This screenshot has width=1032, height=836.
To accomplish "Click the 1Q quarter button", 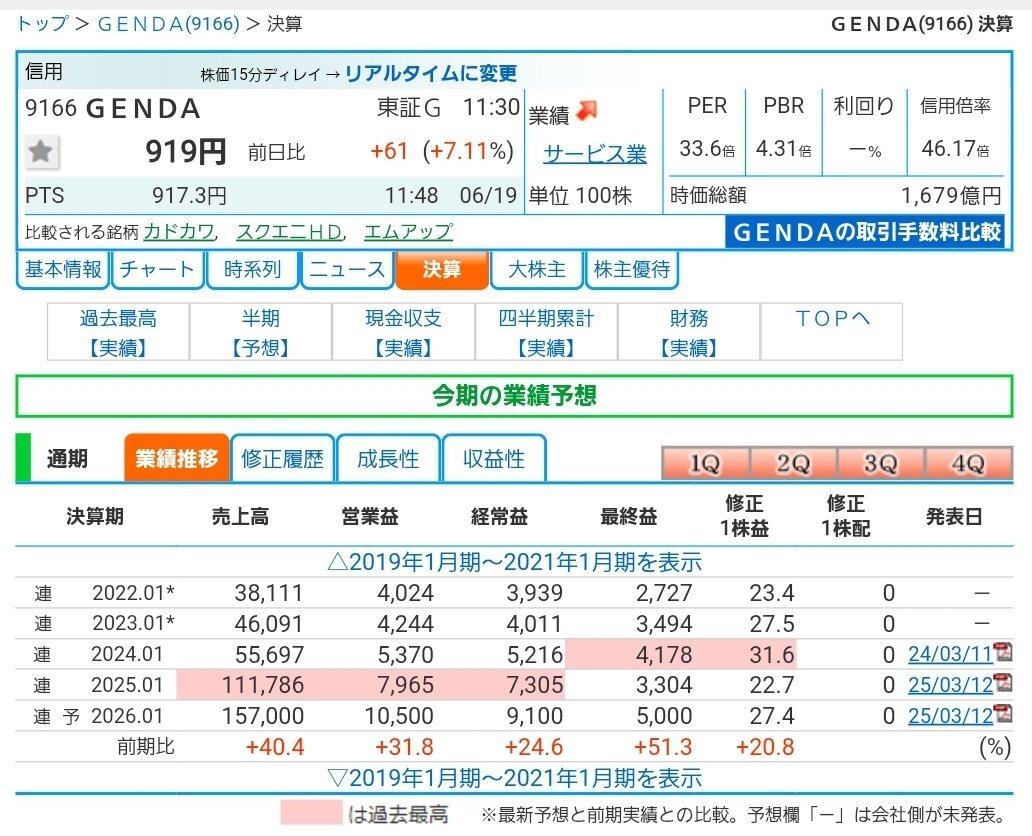I will [x=705, y=463].
